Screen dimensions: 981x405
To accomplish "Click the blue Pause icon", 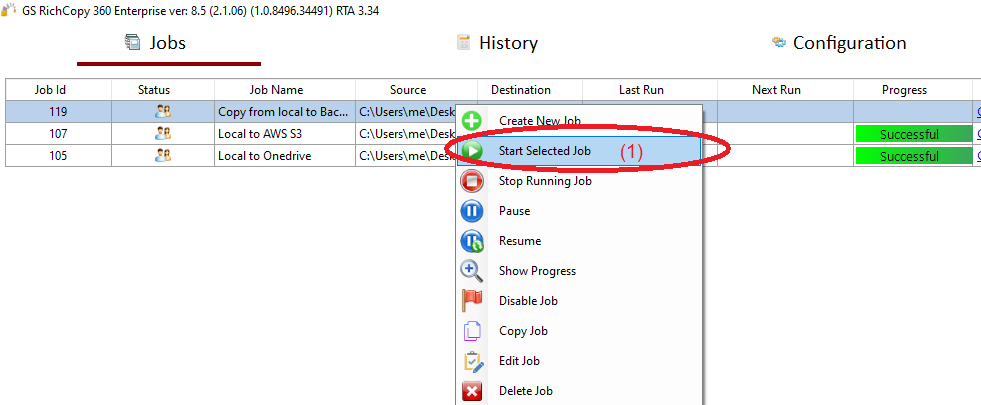I will 472,211.
